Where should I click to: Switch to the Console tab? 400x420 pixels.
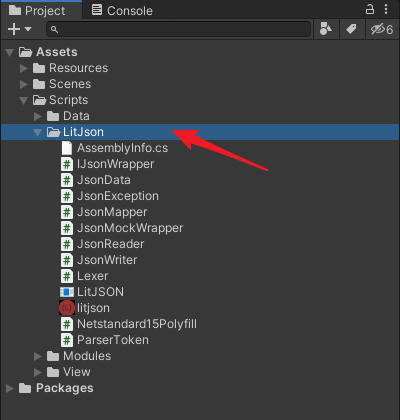click(x=122, y=10)
